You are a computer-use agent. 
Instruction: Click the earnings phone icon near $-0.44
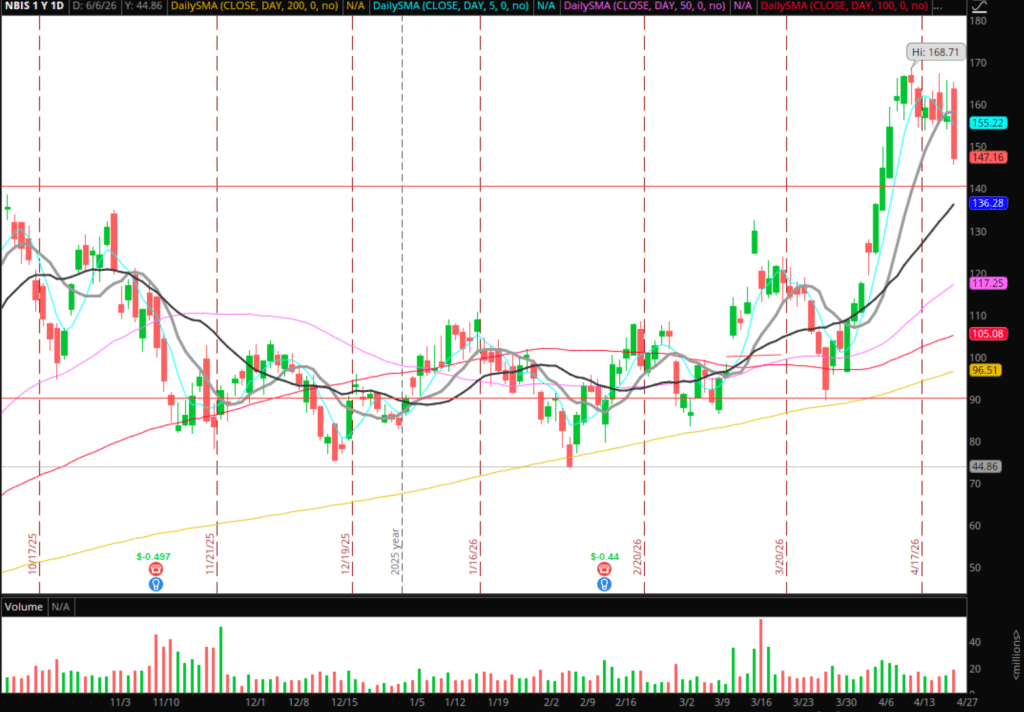coord(604,569)
